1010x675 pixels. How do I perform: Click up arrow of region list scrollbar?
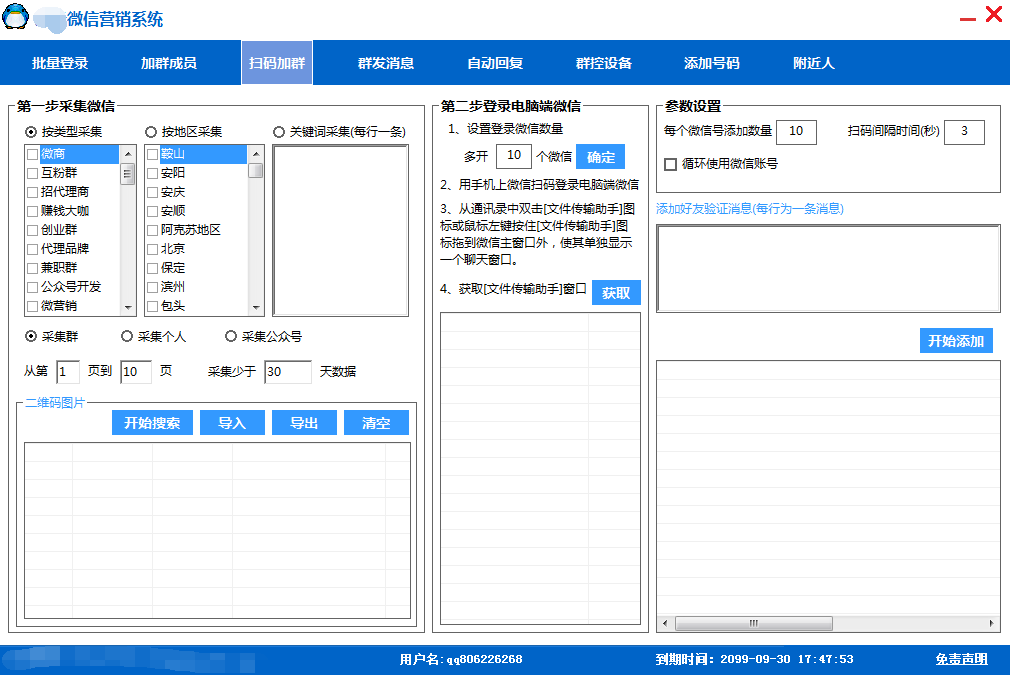256,154
